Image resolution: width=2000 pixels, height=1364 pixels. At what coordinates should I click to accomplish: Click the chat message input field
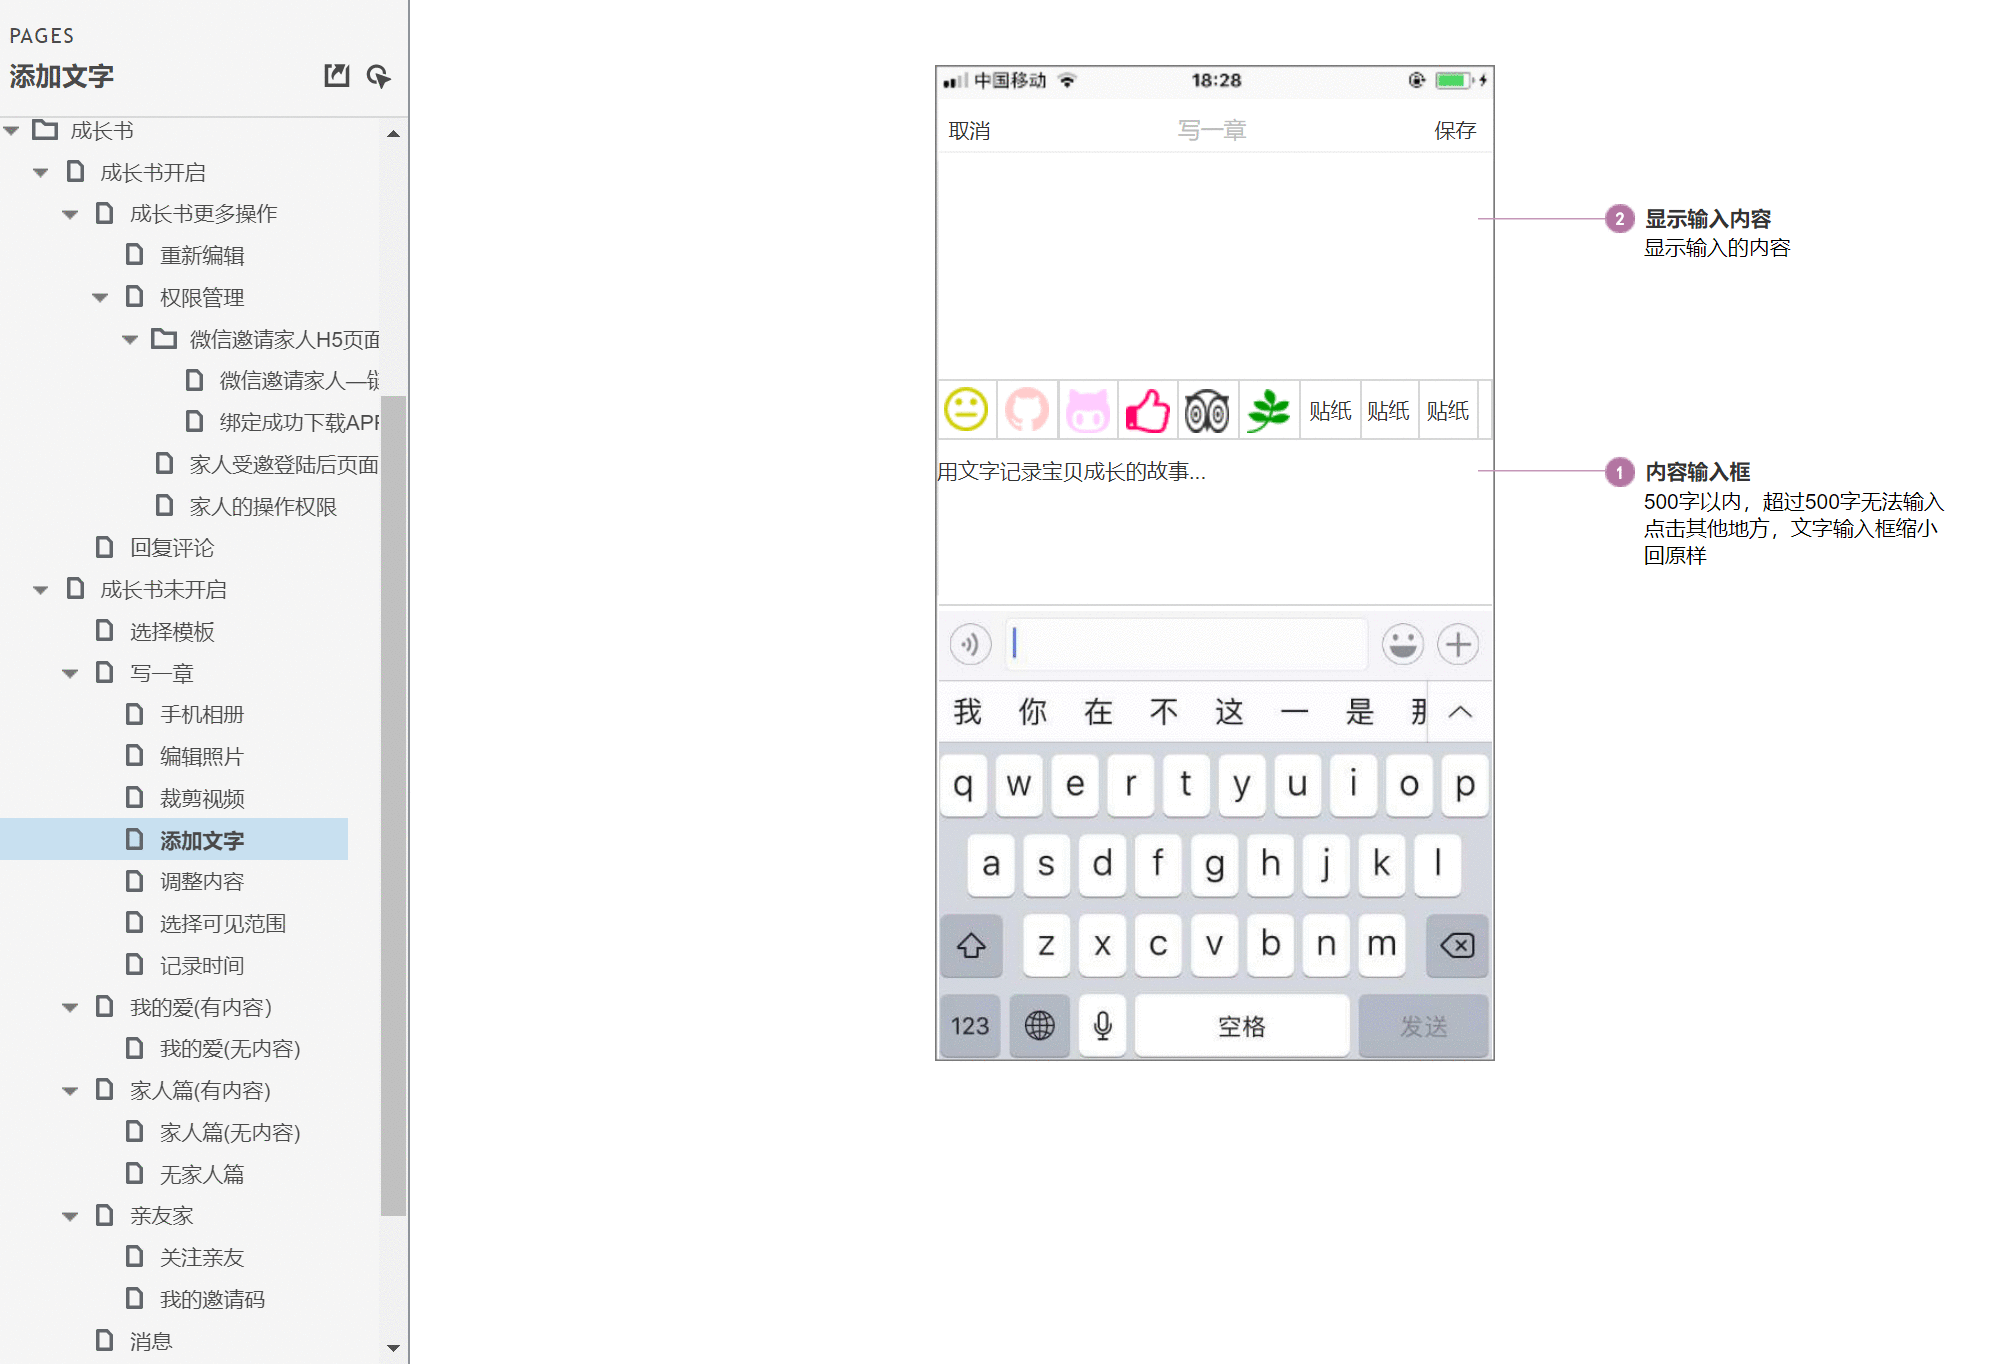[1186, 644]
